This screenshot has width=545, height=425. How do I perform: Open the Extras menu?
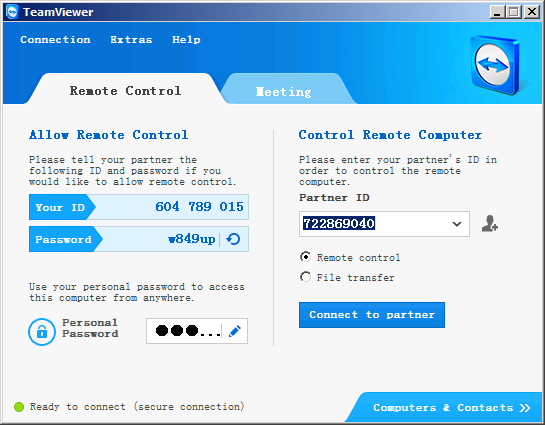click(131, 40)
